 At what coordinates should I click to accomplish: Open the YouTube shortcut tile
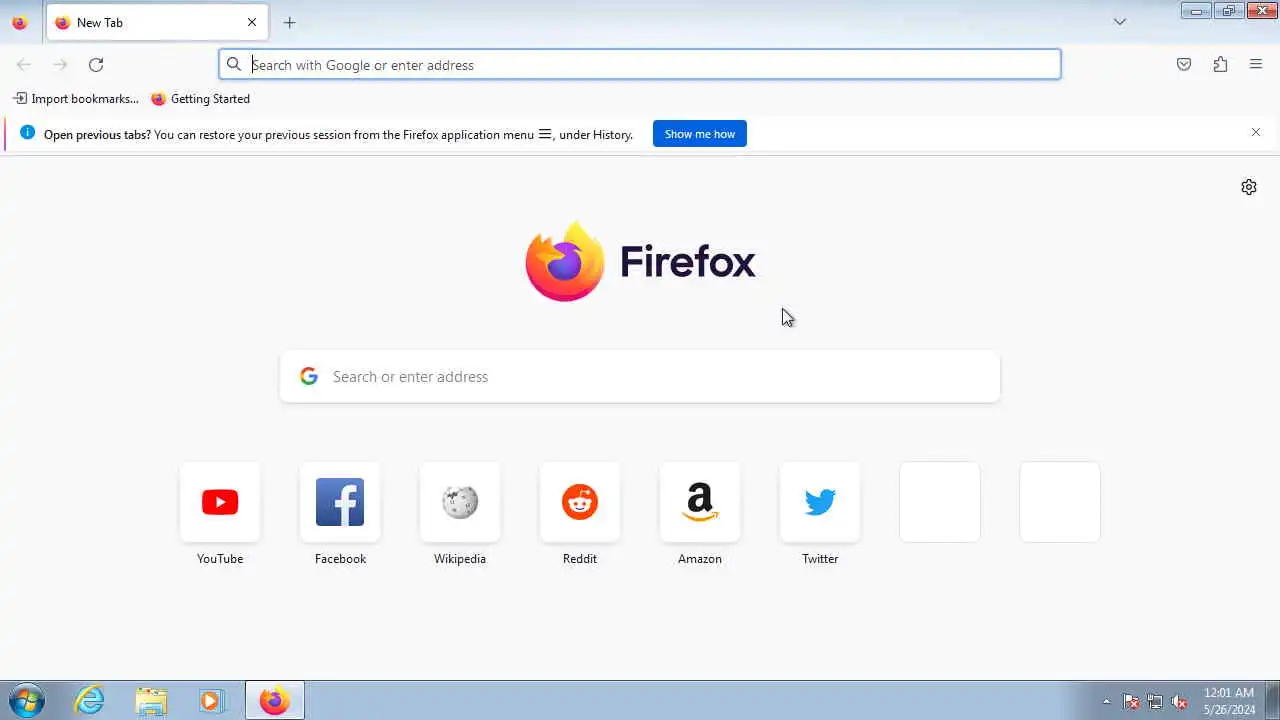click(x=220, y=502)
